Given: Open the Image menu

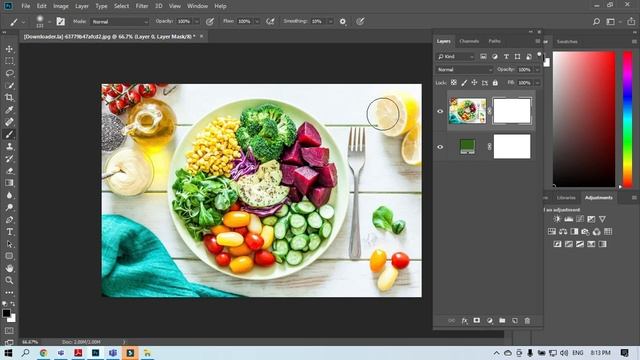Looking at the screenshot, I should tap(61, 6).
